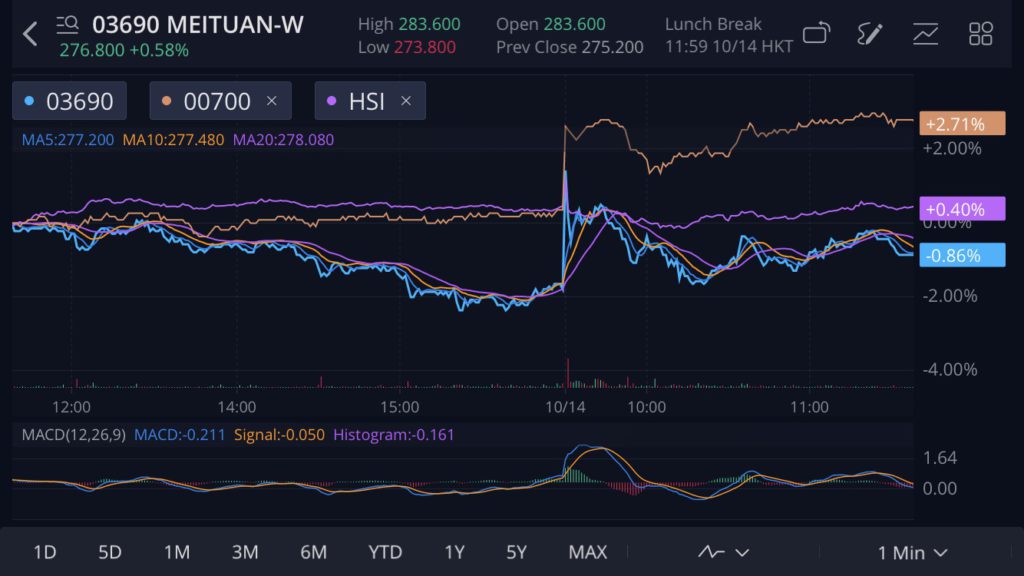Tap the MA10:277.480 label
Image resolution: width=1024 pixels, height=576 pixels.
point(173,140)
